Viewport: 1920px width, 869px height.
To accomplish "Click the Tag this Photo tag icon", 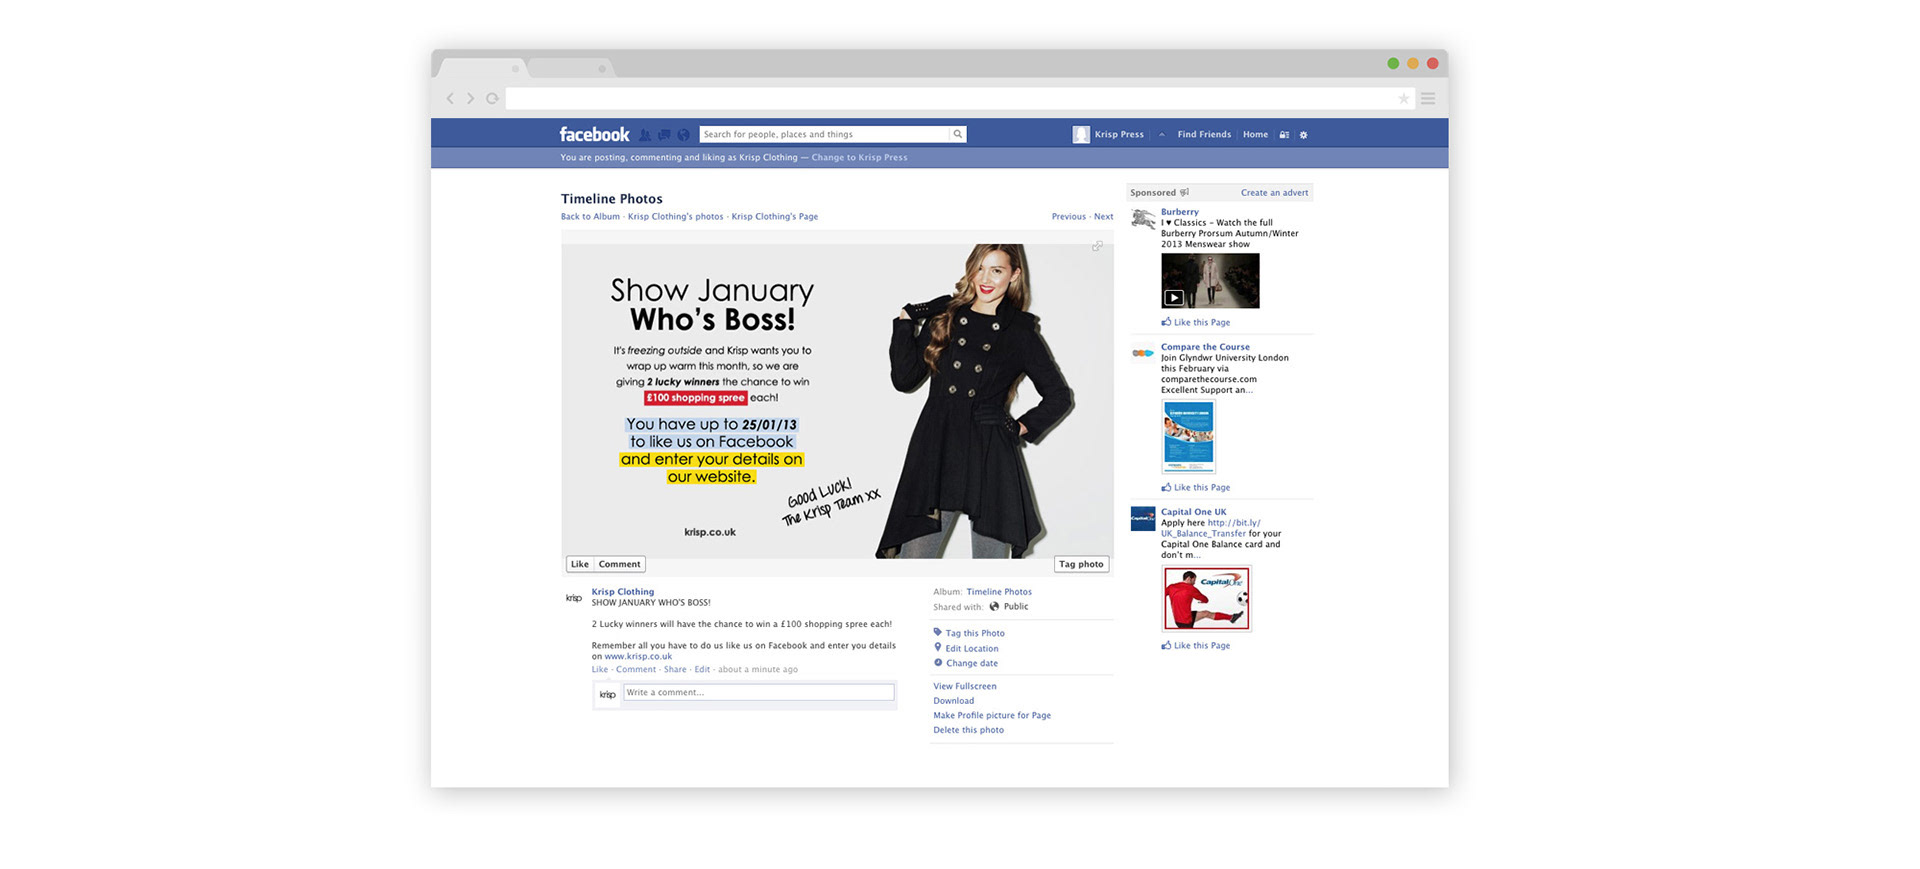I will point(938,632).
